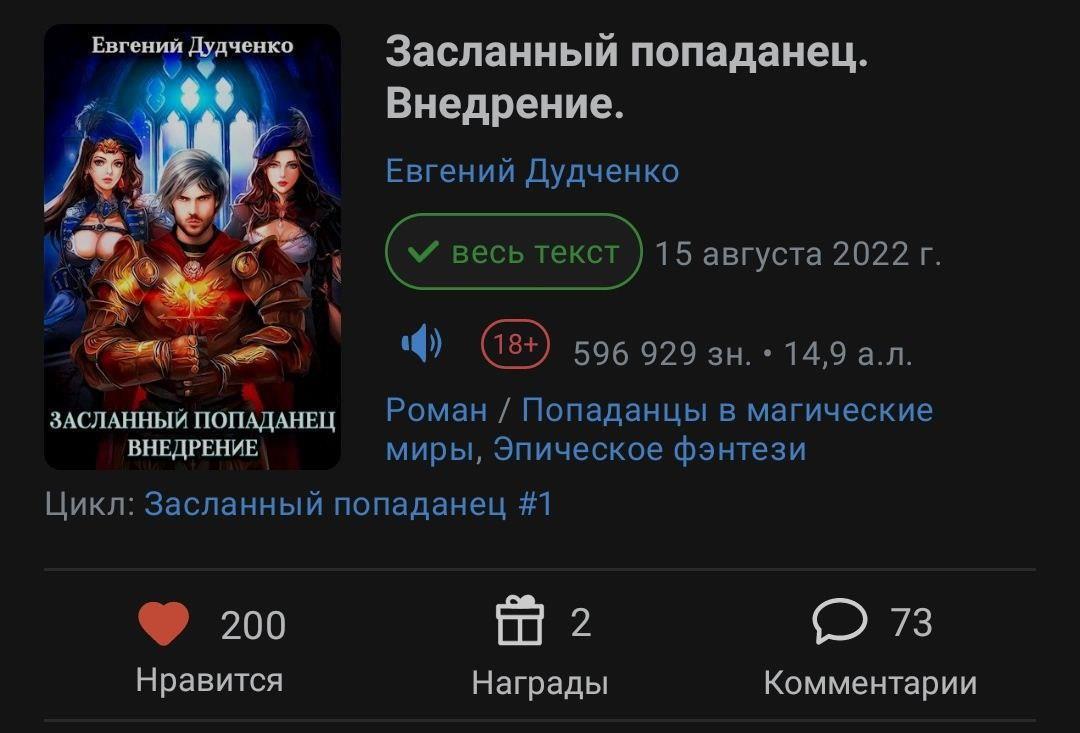Click the blue speaker audiobook icon

click(422, 342)
